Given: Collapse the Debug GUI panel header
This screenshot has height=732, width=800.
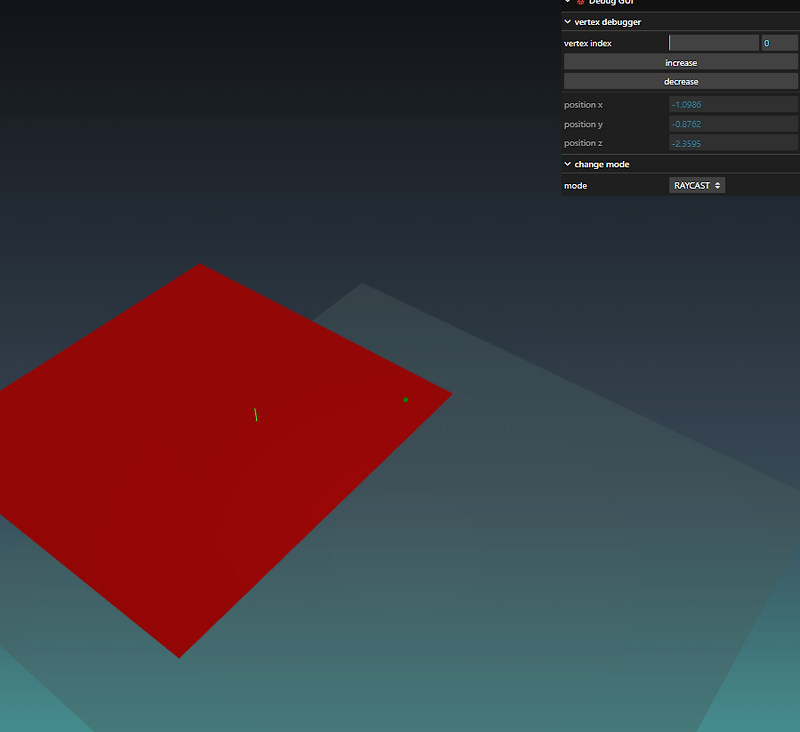Looking at the screenshot, I should (x=681, y=3).
